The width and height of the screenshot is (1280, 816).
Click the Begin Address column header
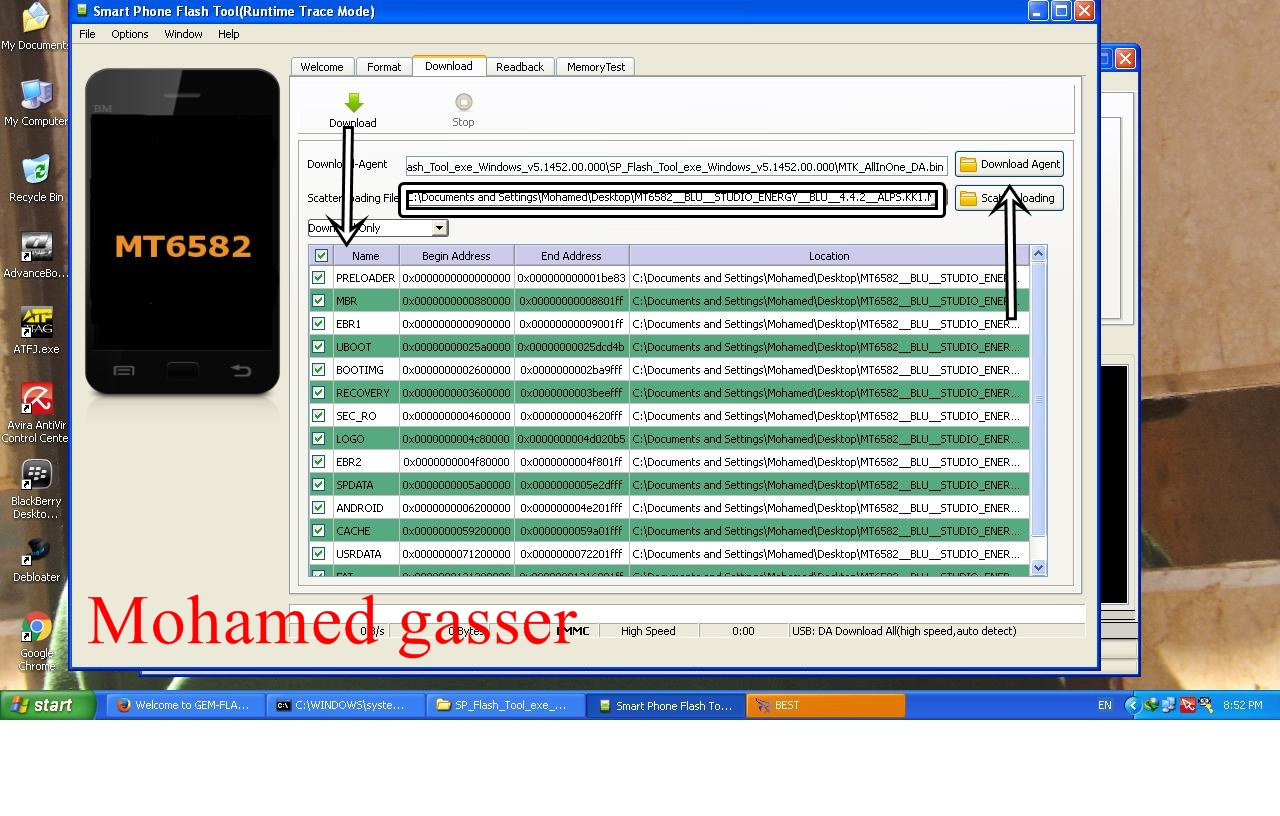click(456, 256)
